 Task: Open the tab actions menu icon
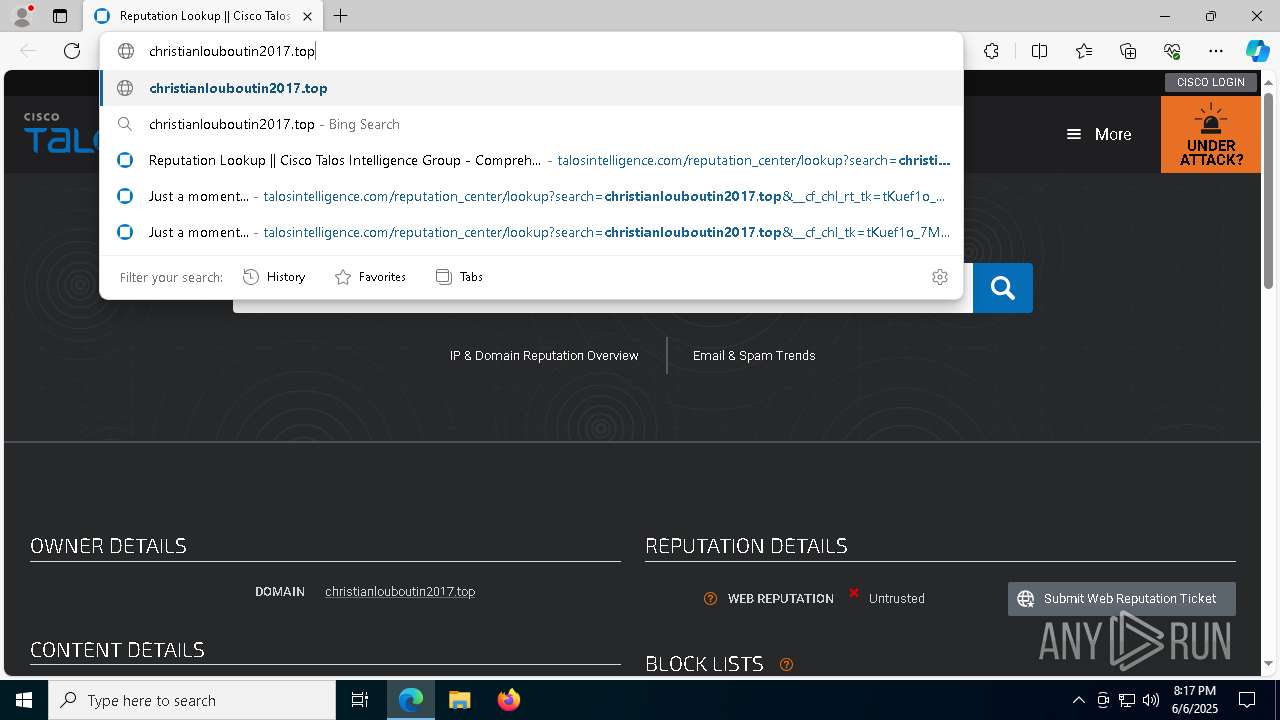click(60, 16)
